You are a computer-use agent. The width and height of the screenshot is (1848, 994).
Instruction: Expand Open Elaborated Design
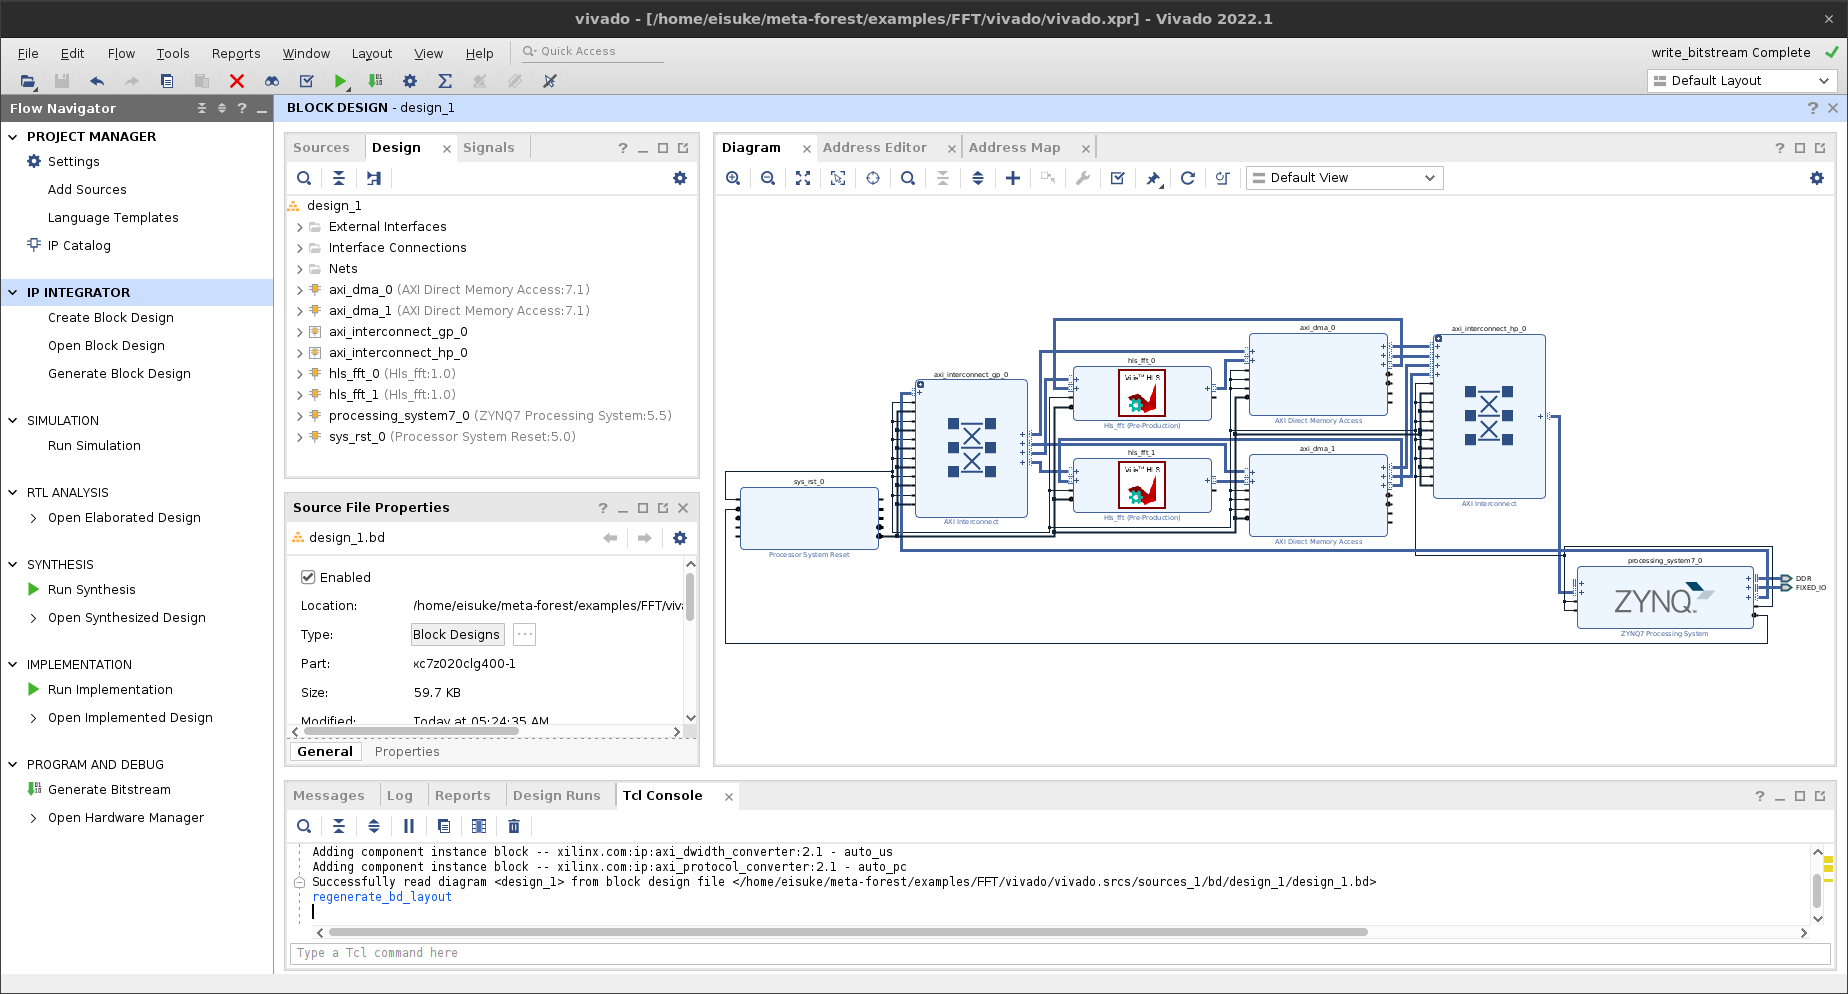[33, 518]
